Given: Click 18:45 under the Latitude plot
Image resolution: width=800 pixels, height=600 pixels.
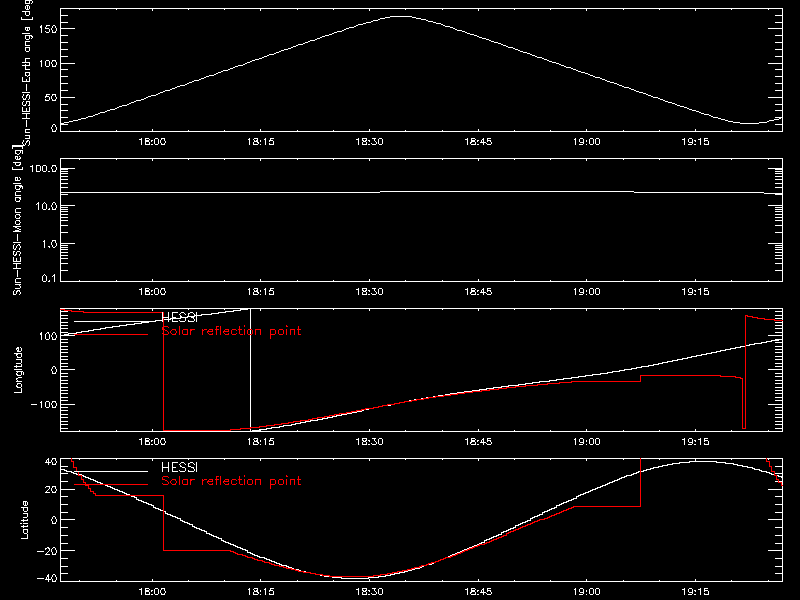Looking at the screenshot, I should pos(478,592).
